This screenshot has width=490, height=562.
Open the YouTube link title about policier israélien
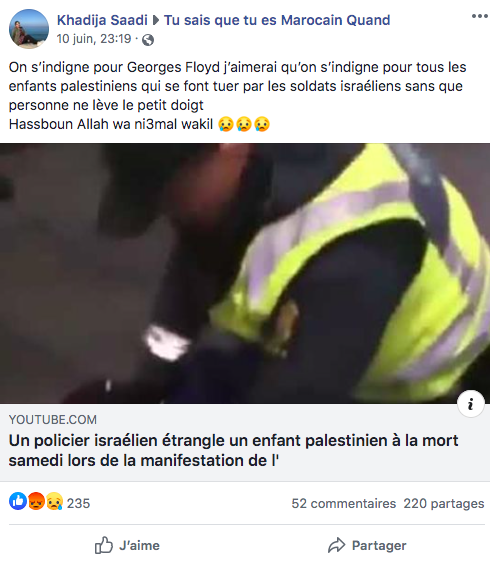point(233,451)
